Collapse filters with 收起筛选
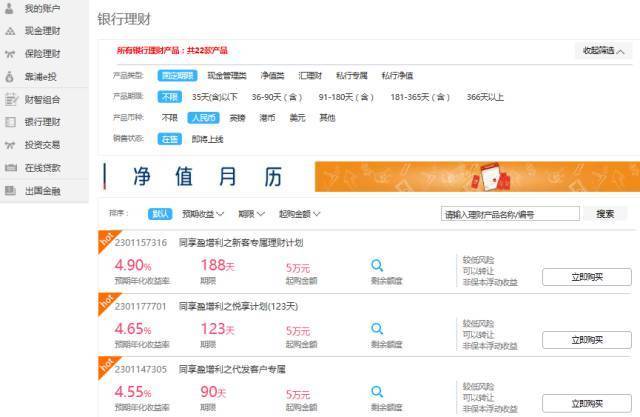Screen dimensions: 640x417 coord(603,51)
